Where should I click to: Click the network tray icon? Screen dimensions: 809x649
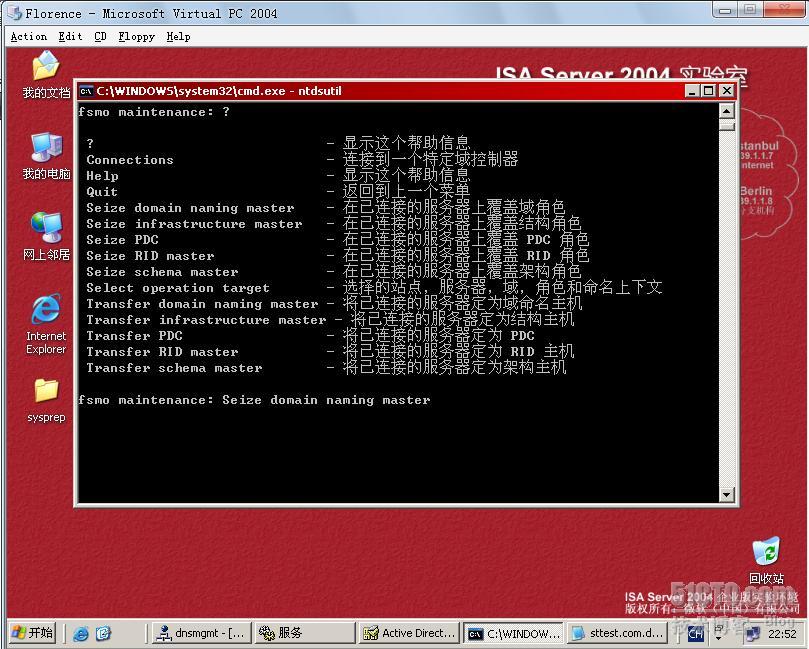point(752,634)
